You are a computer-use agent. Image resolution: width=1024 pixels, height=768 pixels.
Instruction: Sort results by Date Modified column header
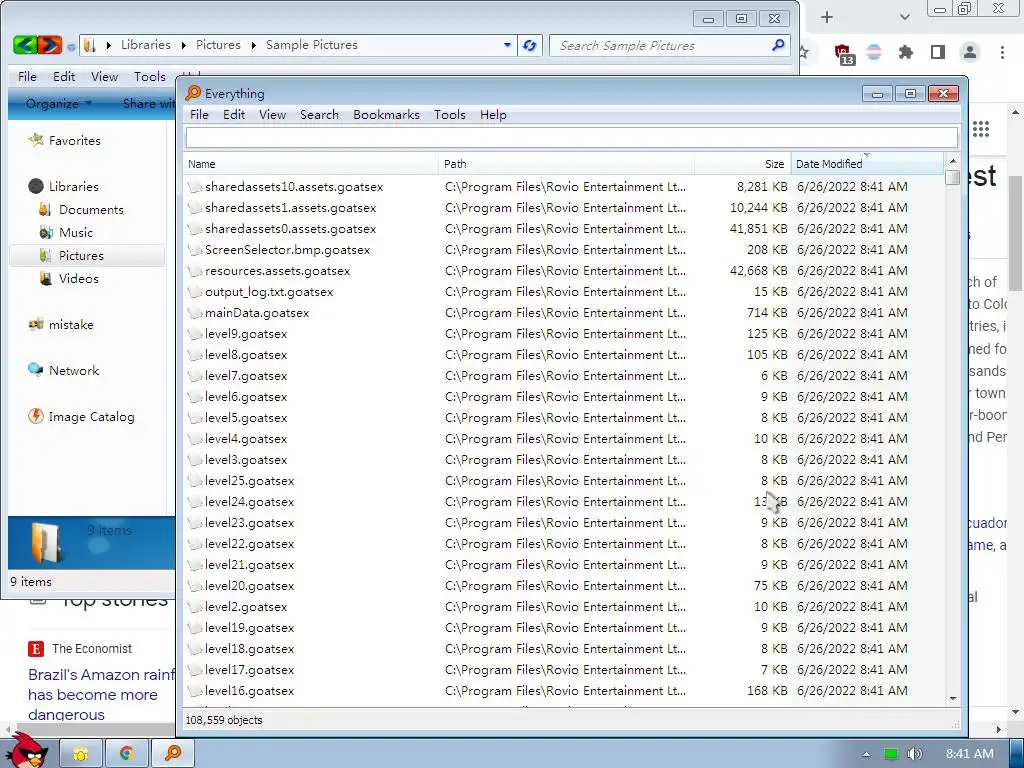point(867,164)
